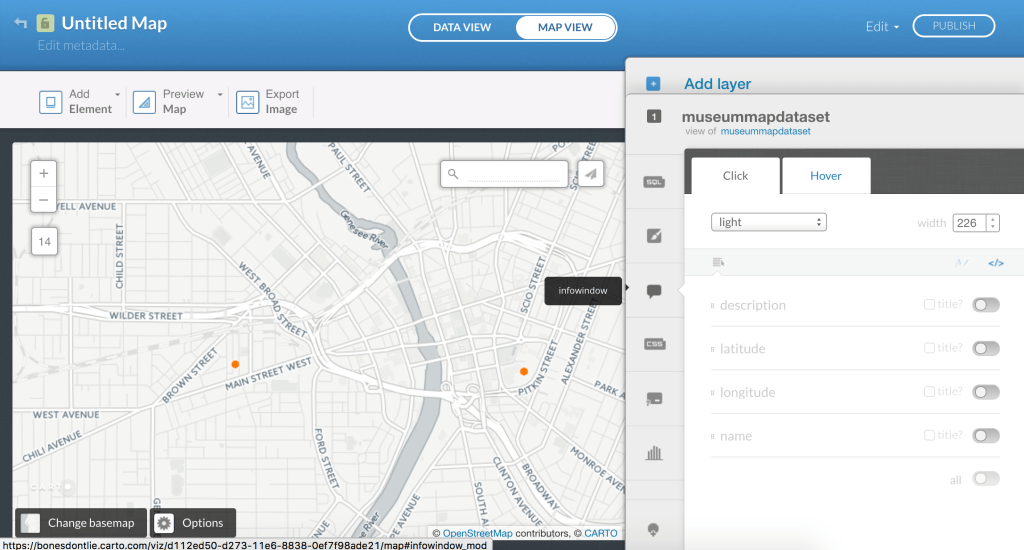
Task: Click the map search input field
Action: coord(515,174)
